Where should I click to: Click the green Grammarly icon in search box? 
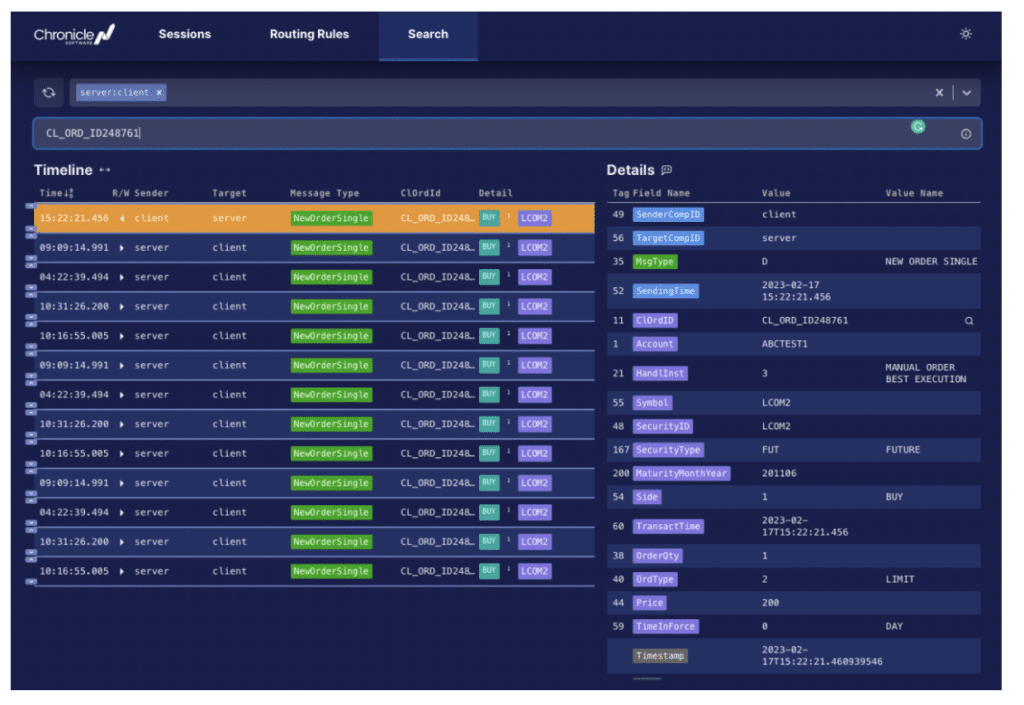pyautogui.click(x=918, y=127)
